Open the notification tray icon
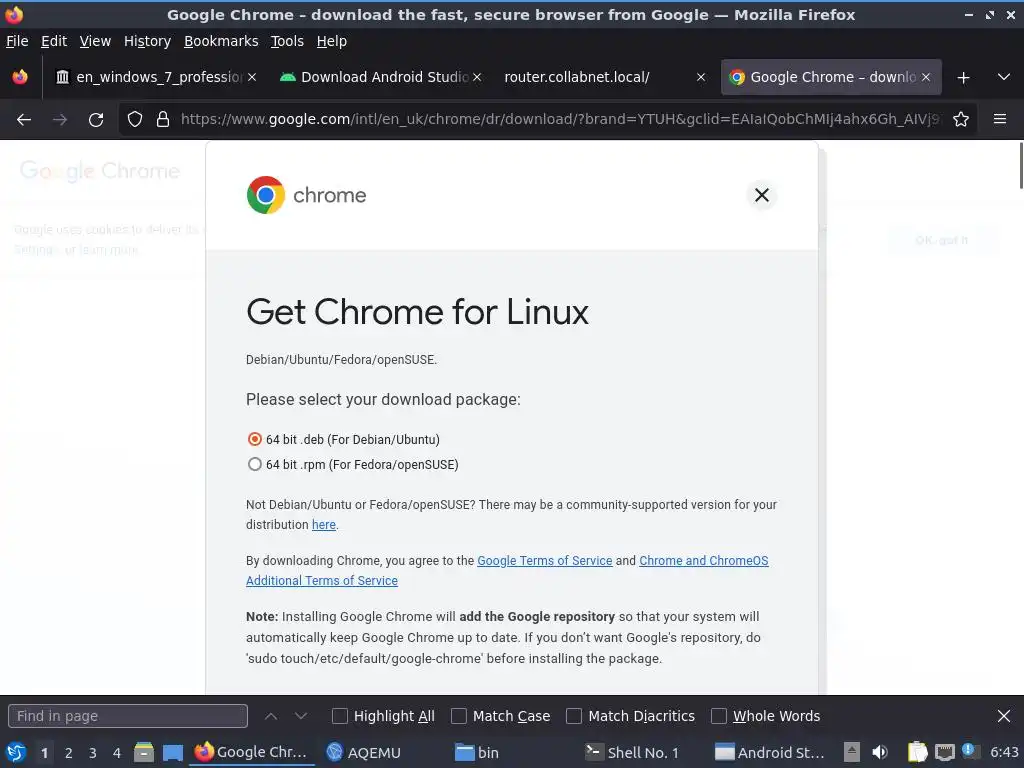The width and height of the screenshot is (1024, 768). point(970,751)
